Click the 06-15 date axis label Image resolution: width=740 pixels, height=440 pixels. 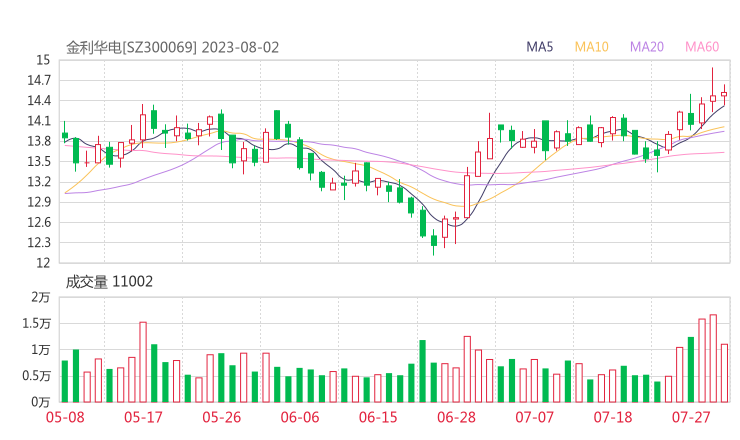378,417
